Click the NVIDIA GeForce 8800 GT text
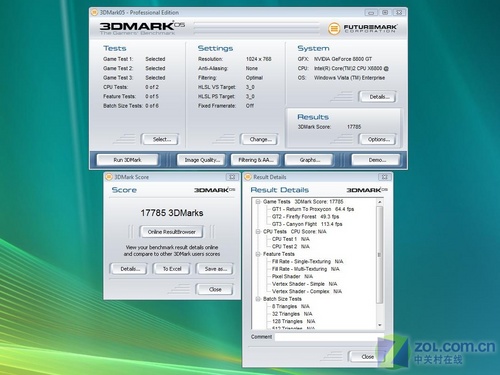This screenshot has width=500, height=375. click(x=343, y=59)
